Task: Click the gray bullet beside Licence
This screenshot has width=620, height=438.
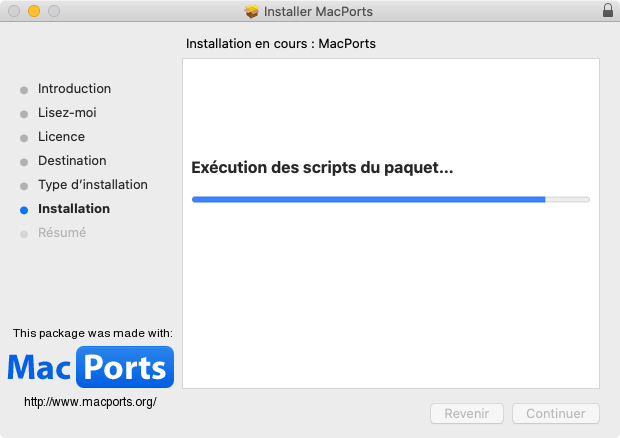Action: [24, 138]
